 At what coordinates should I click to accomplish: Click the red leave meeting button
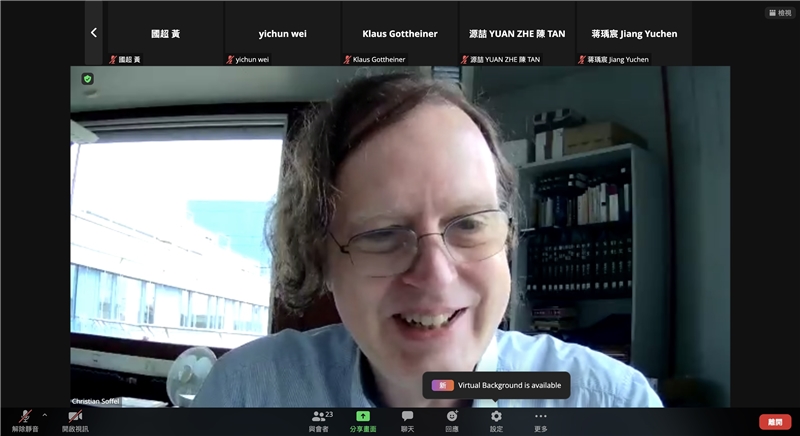click(775, 422)
